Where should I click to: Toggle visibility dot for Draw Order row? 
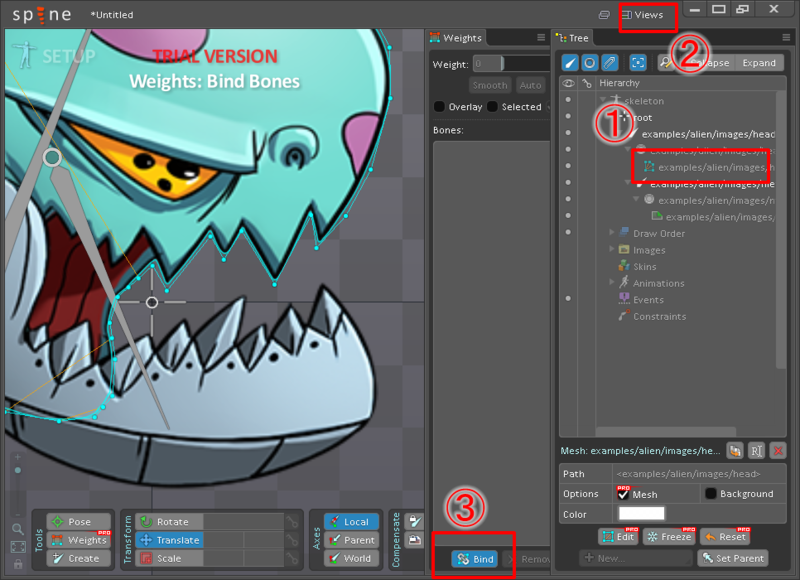tap(568, 233)
